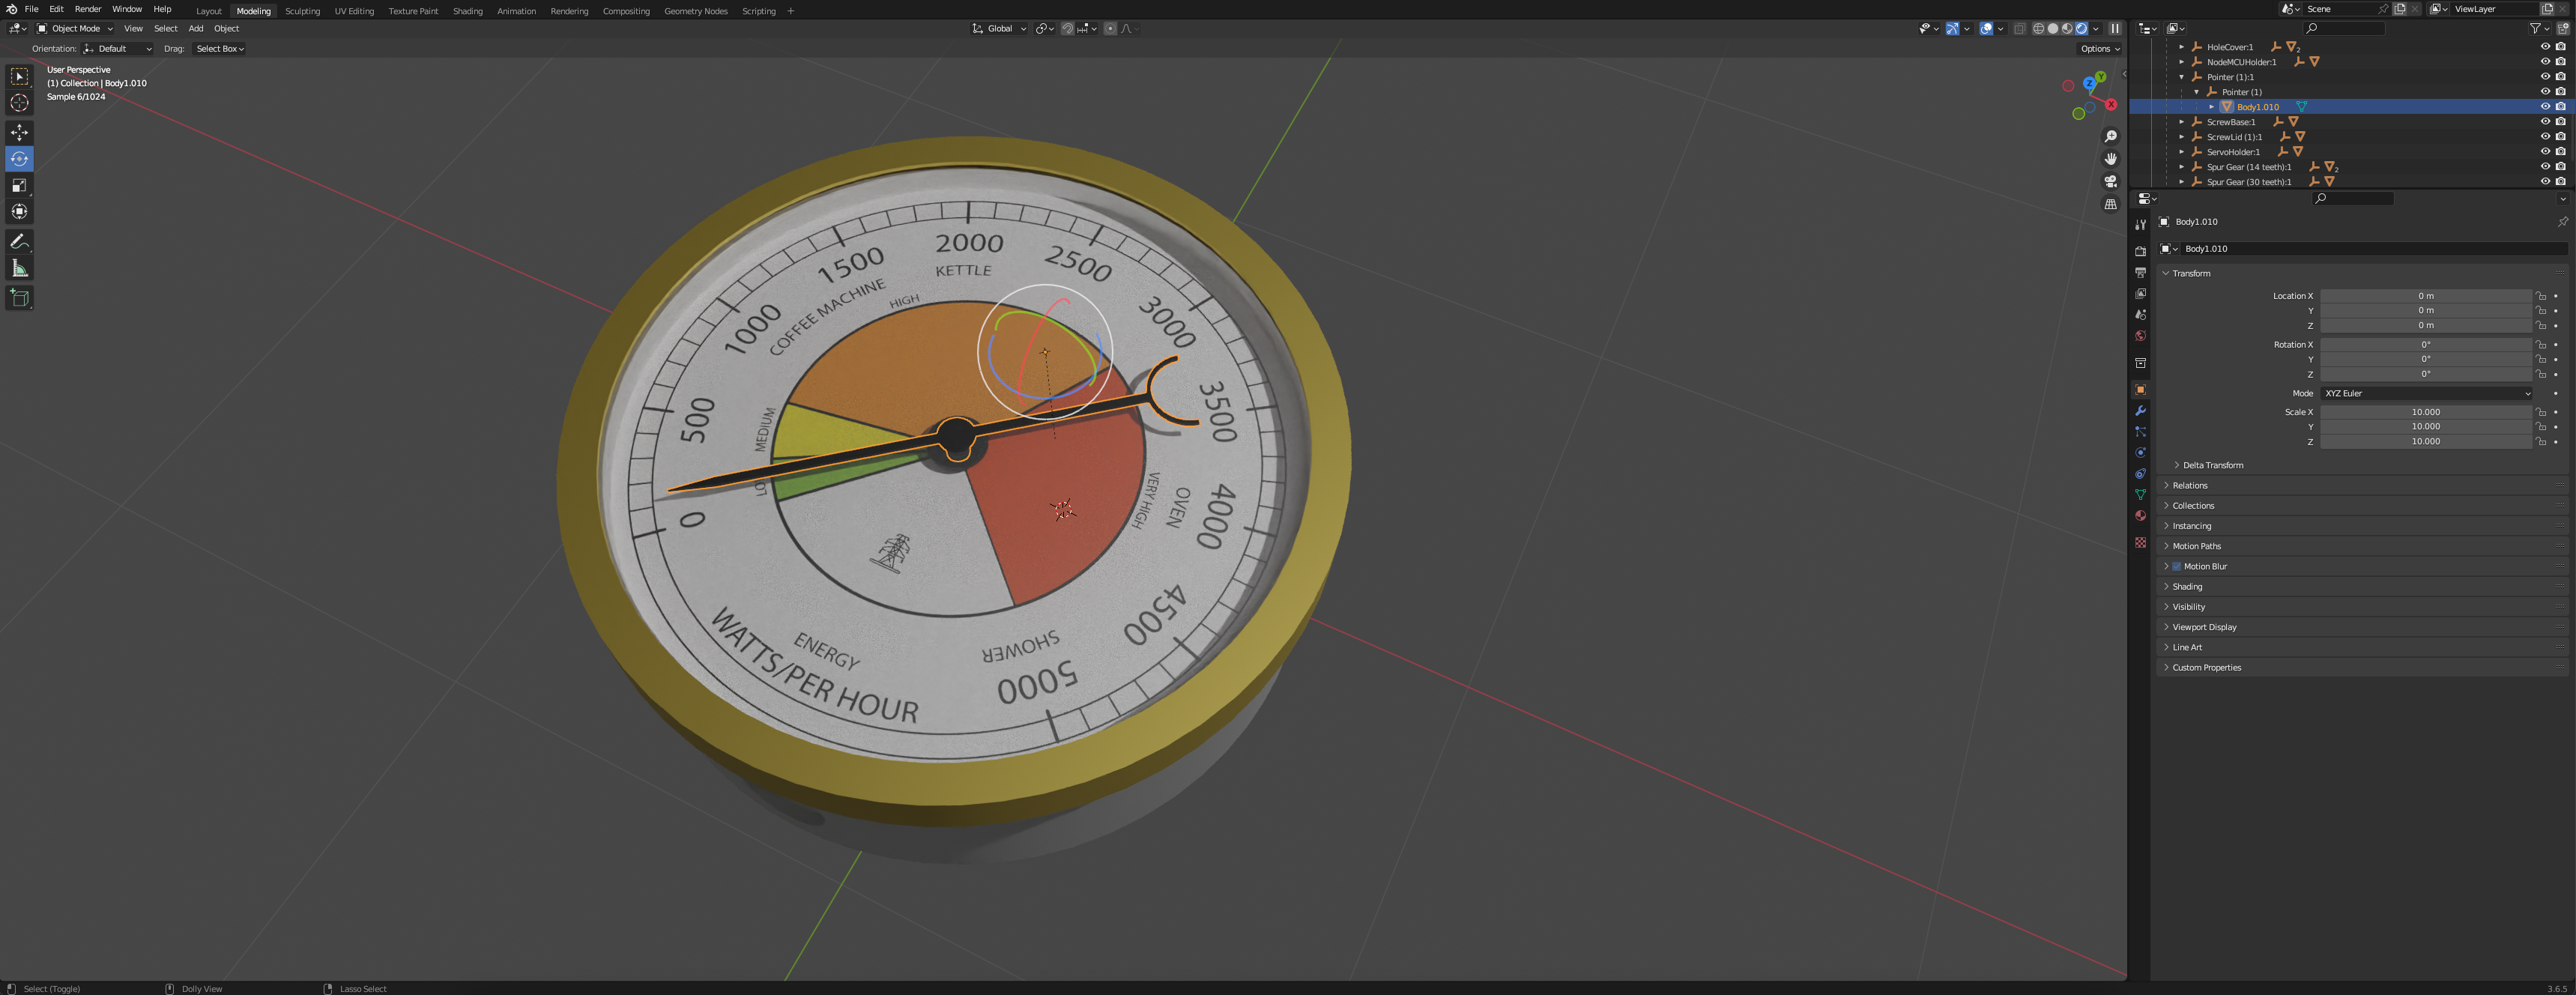Disable ScrewBase:1 in renders camera icon
The width and height of the screenshot is (2576, 995).
2561,121
